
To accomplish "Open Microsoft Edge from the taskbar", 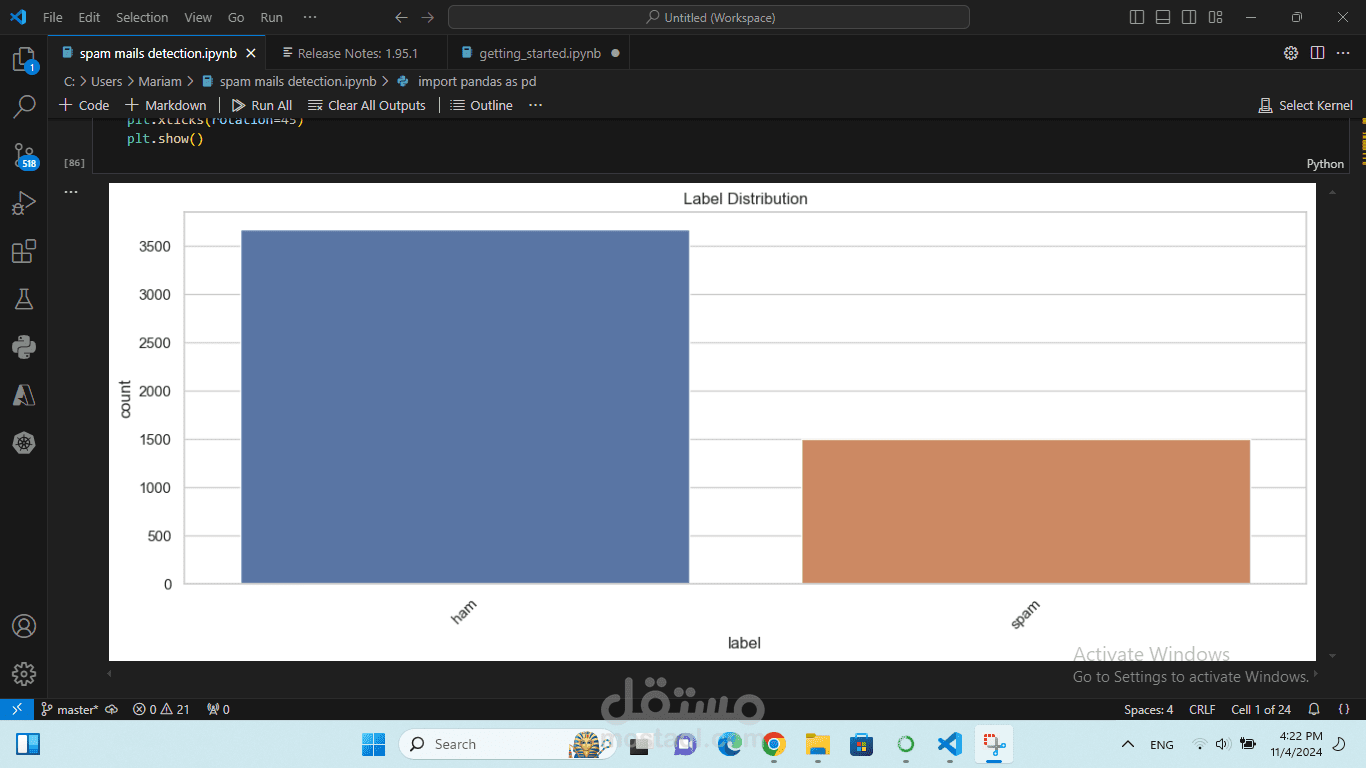I will [729, 744].
